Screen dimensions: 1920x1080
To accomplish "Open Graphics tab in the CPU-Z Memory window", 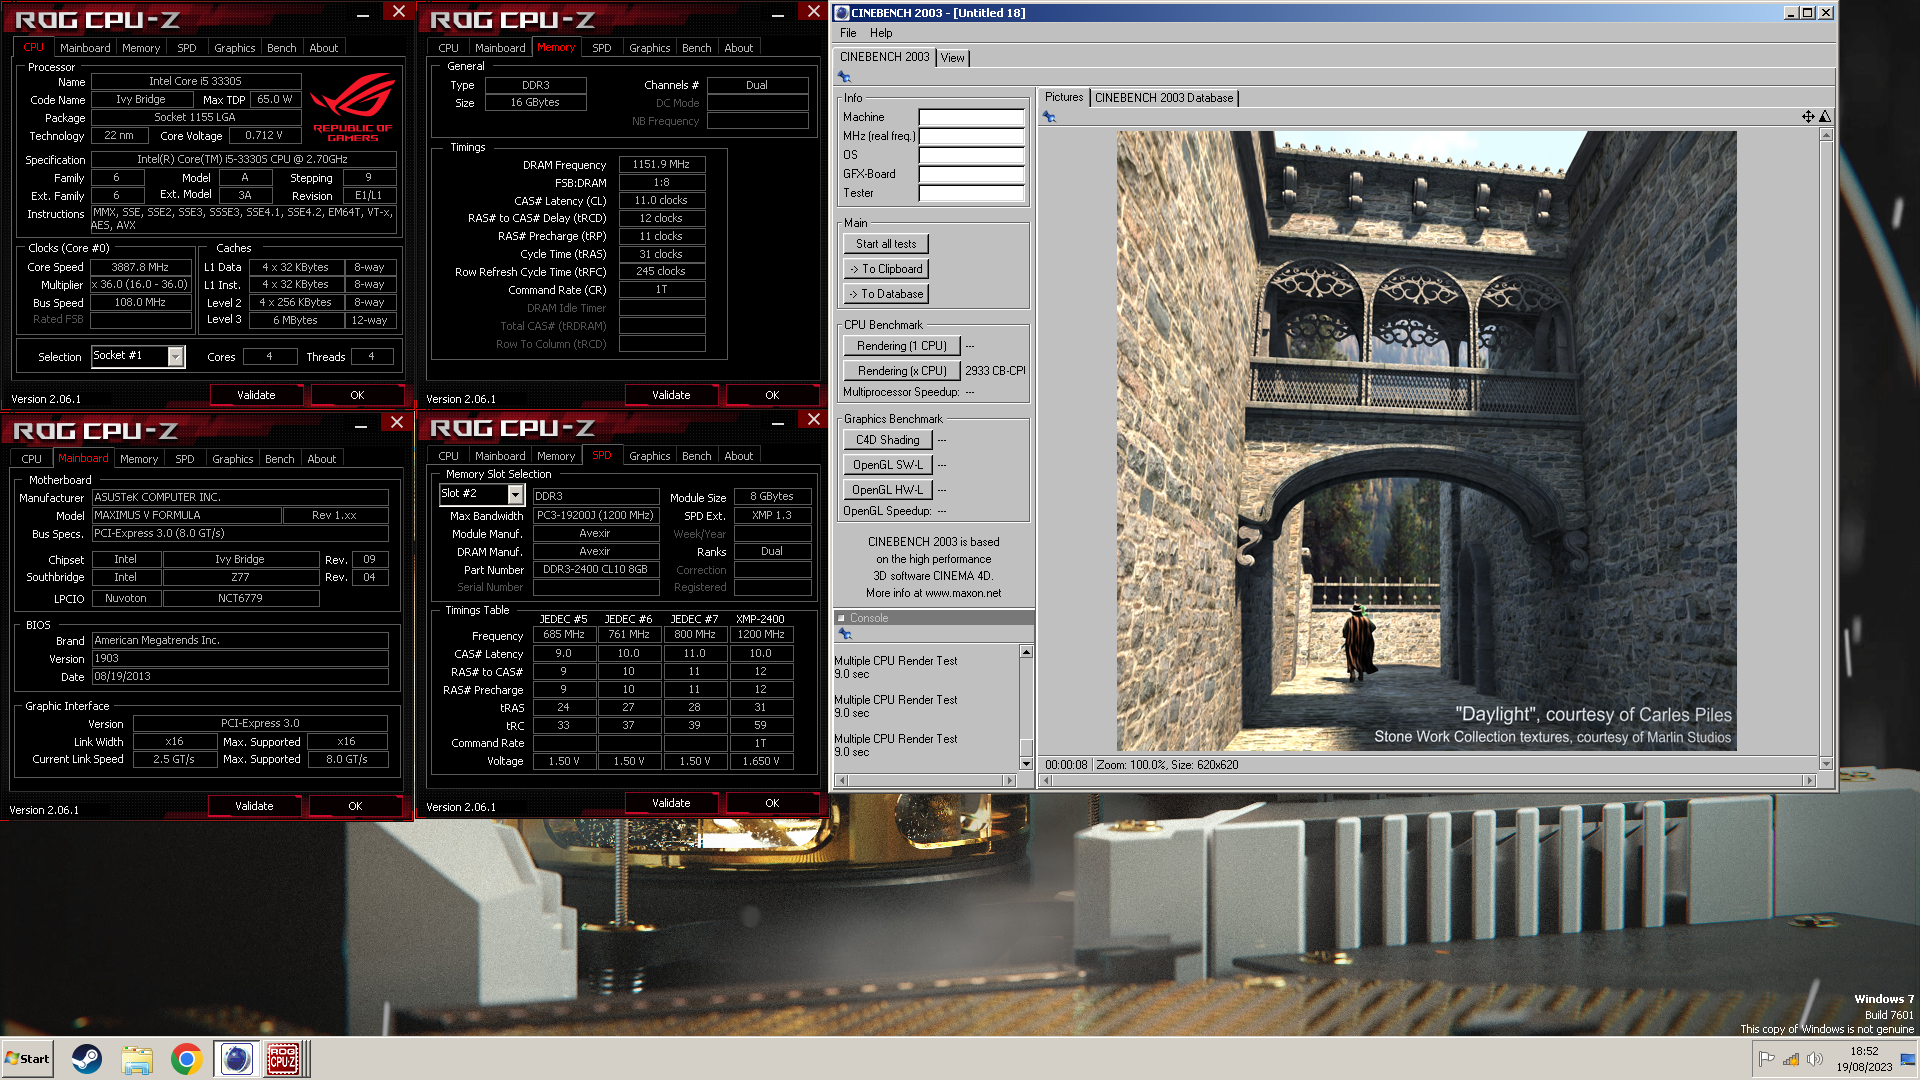I will point(650,48).
